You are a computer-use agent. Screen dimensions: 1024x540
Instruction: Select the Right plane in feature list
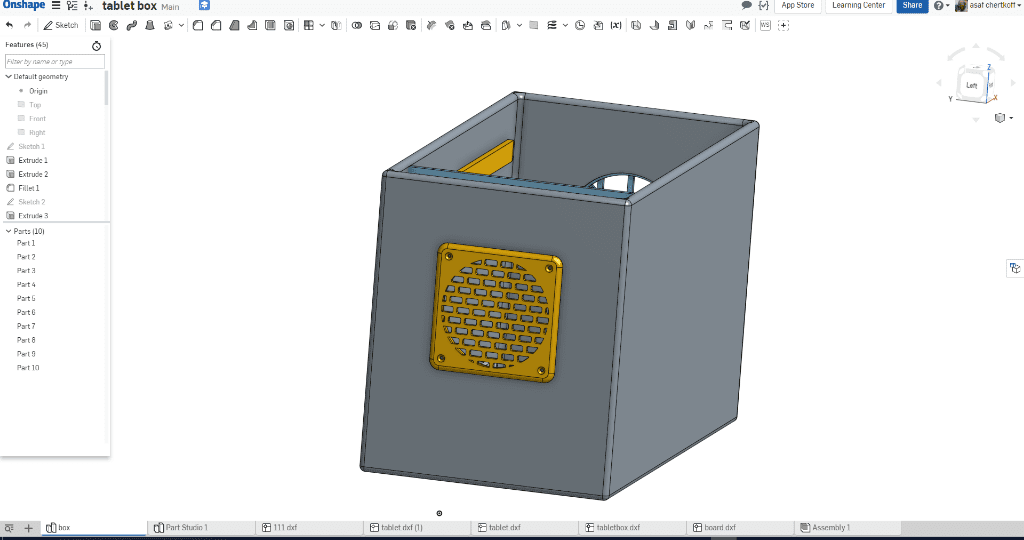point(37,133)
